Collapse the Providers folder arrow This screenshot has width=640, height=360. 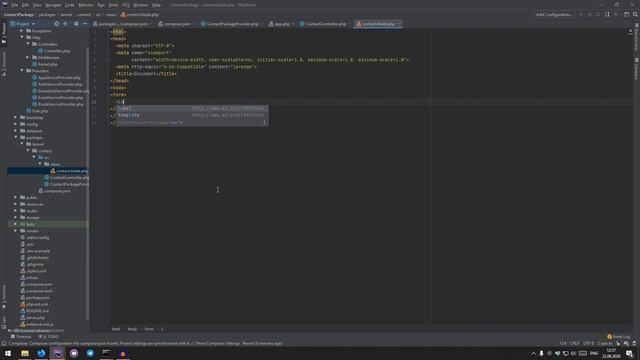click(x=22, y=71)
